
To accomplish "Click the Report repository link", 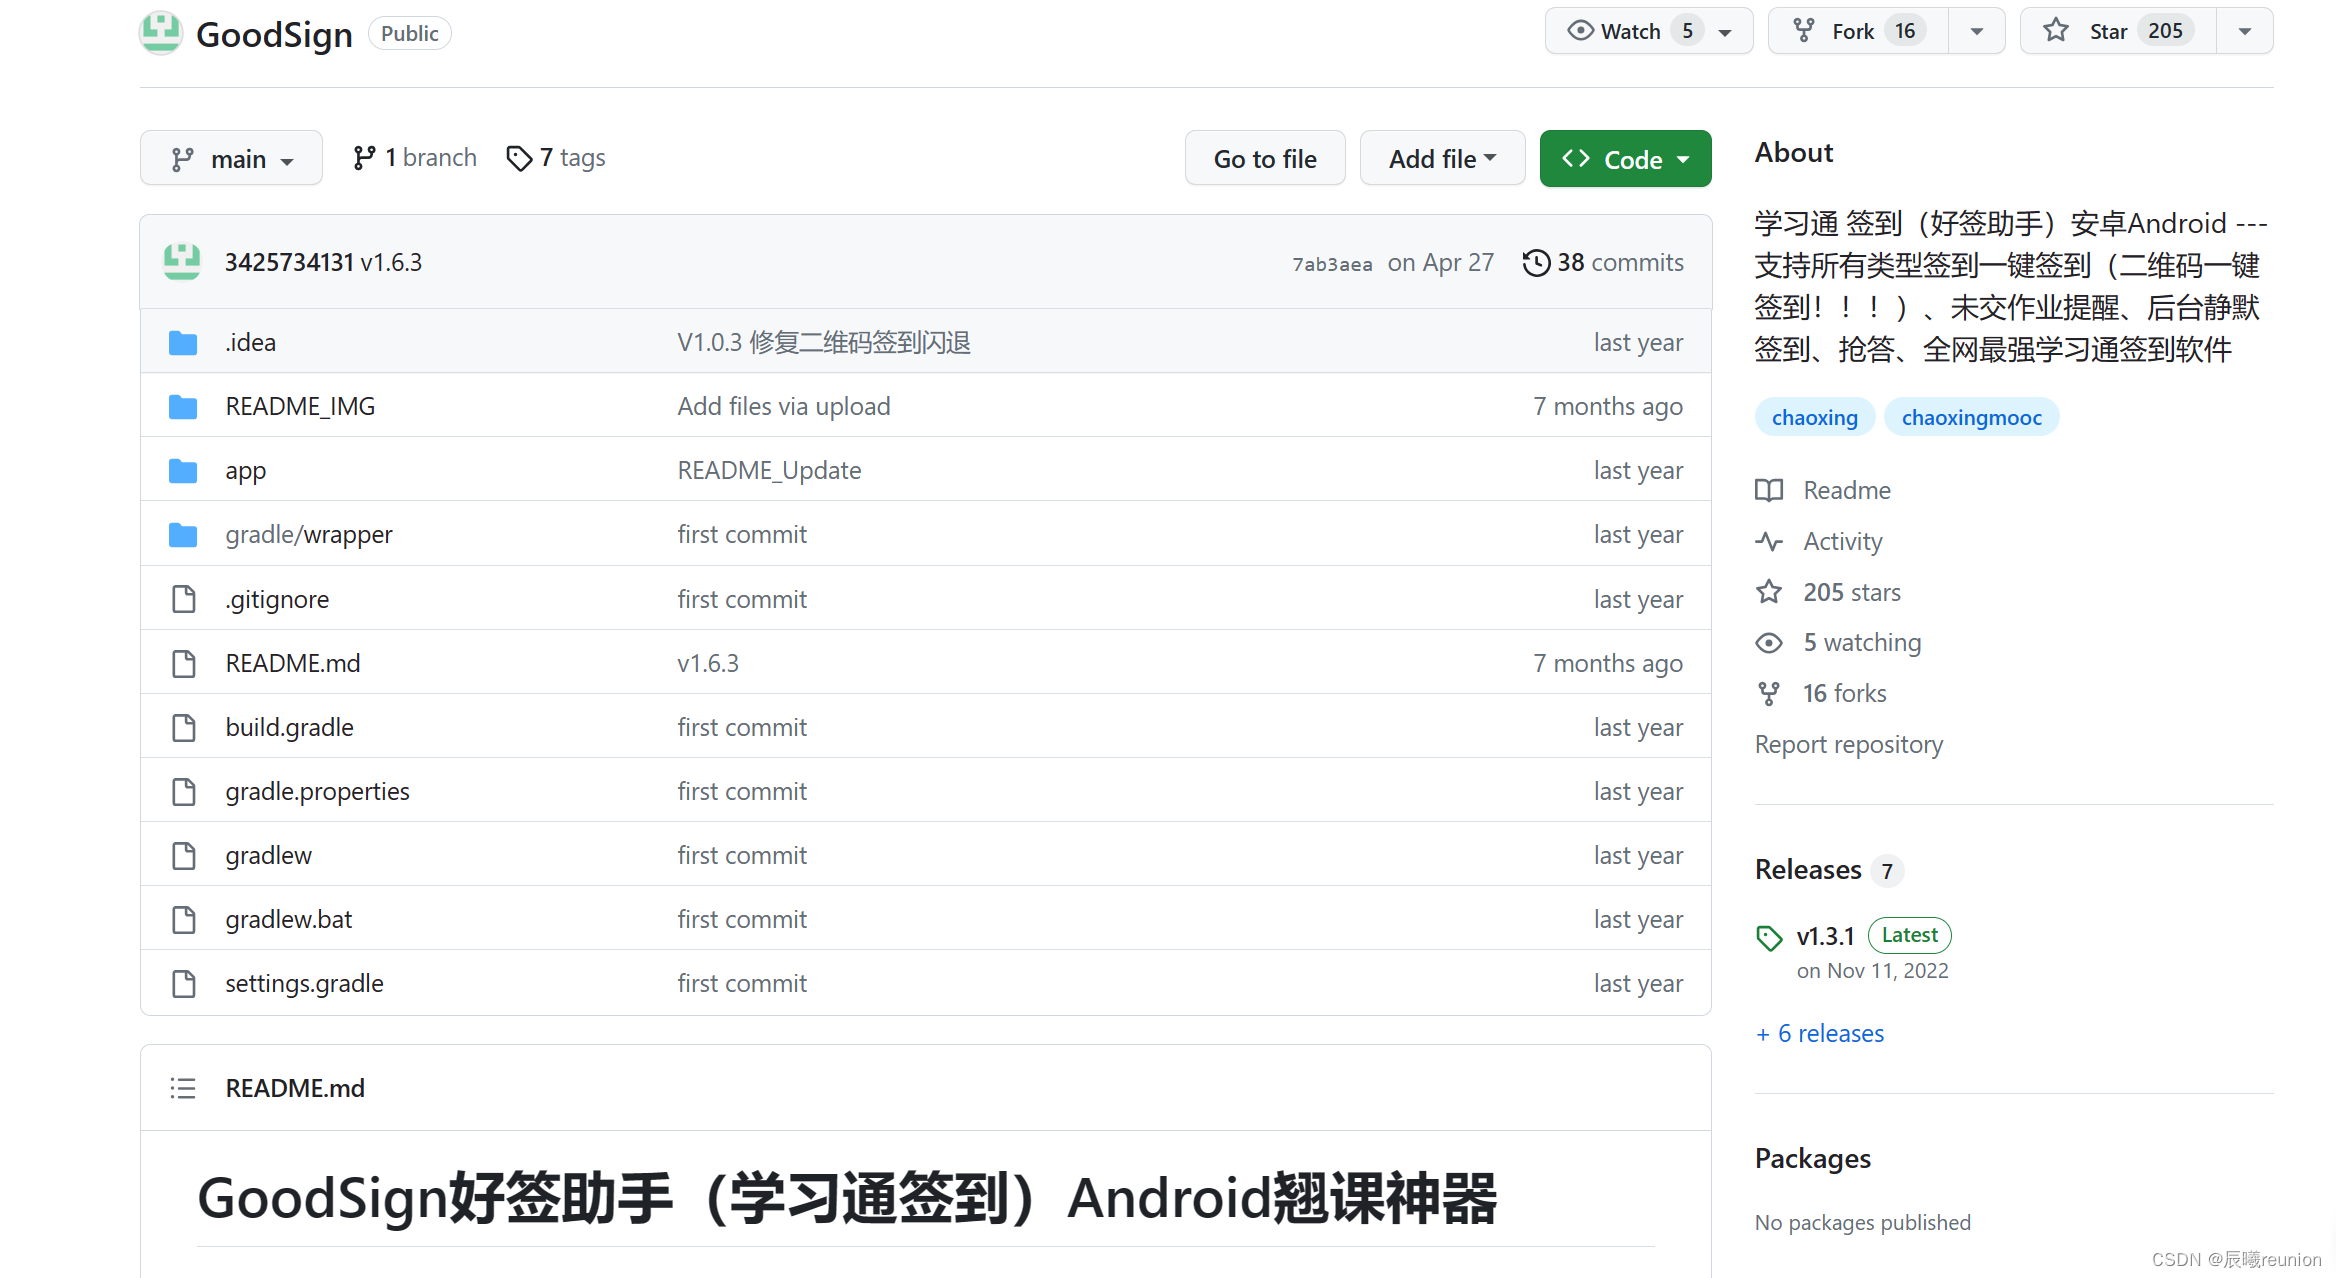I will coord(1849,744).
